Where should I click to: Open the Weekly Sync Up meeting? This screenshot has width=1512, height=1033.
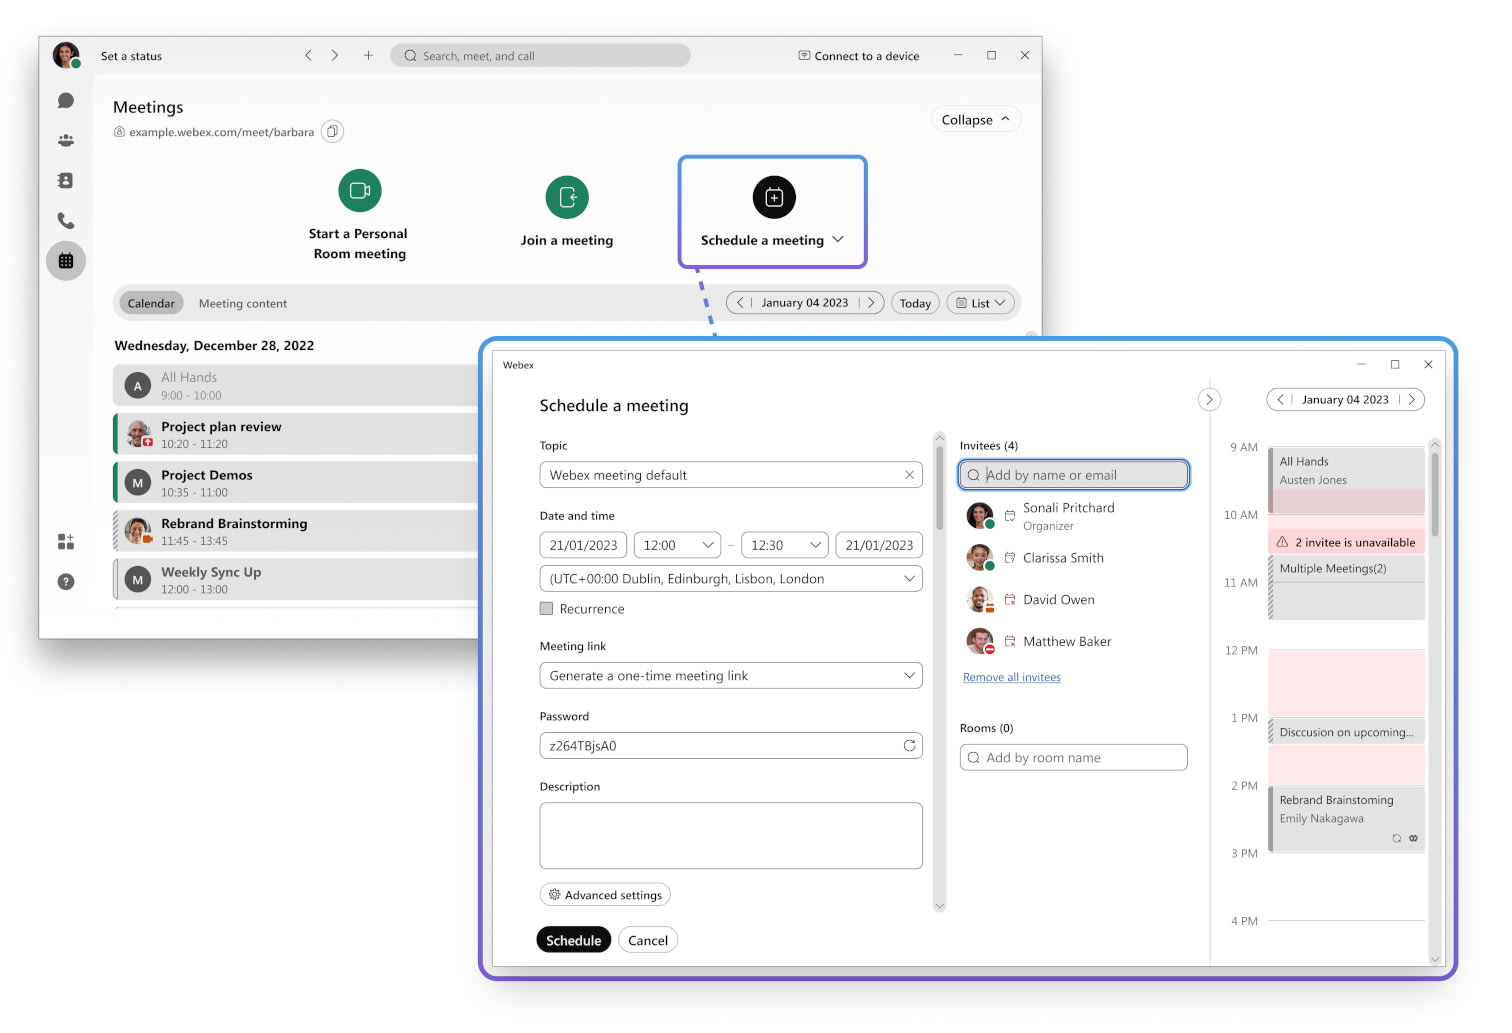[x=296, y=581]
